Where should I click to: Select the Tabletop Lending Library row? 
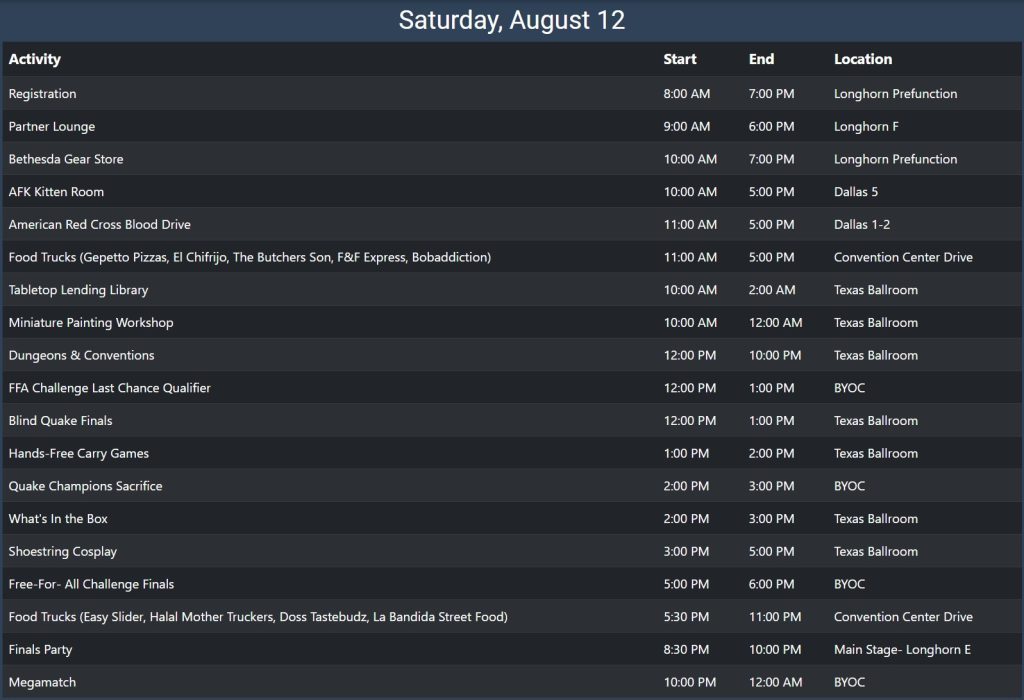click(x=512, y=289)
